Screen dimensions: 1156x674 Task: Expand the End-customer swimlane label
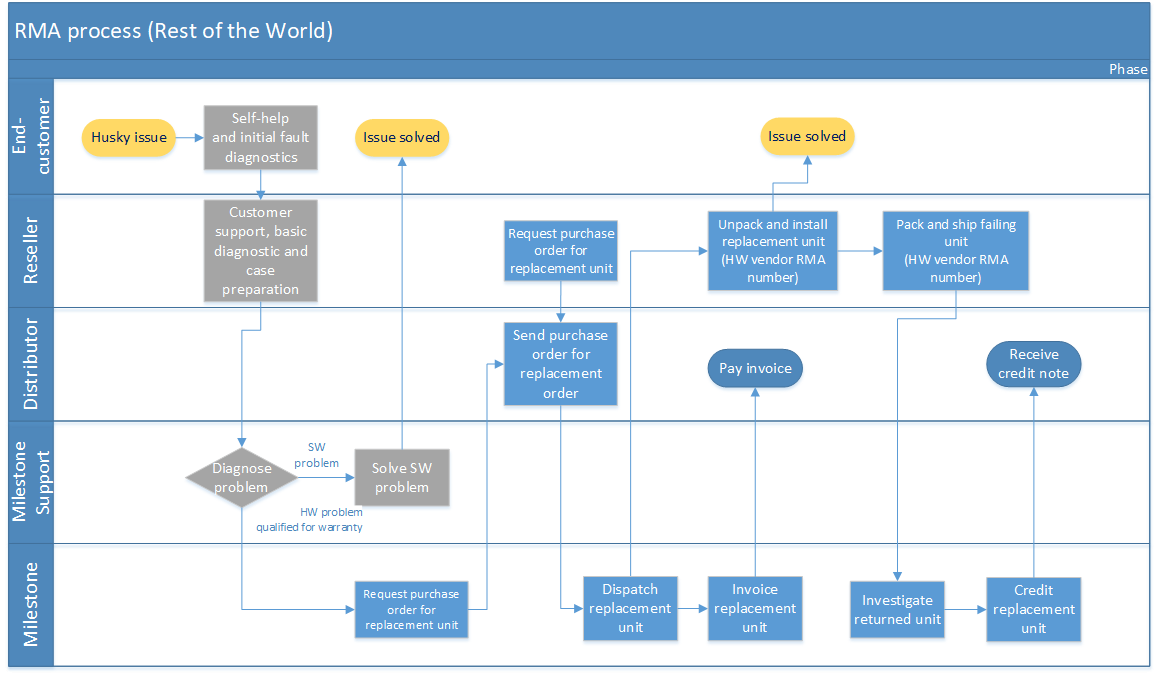[x=31, y=136]
